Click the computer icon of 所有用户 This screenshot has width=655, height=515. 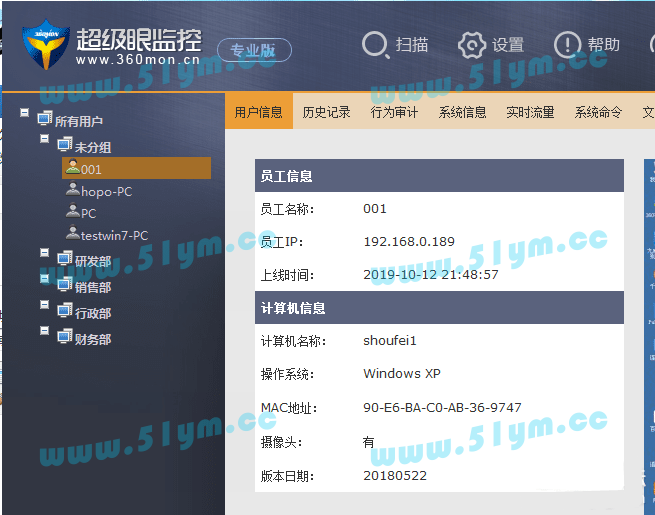click(45, 118)
